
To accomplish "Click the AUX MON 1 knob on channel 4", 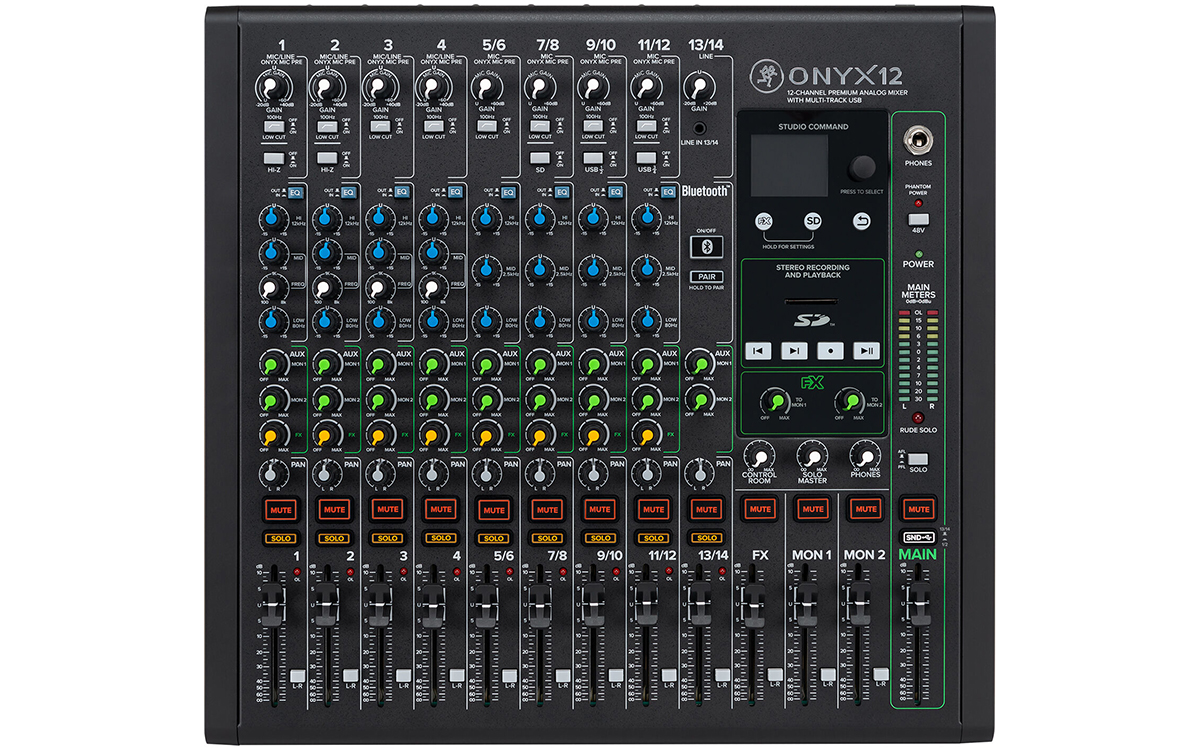I will [x=433, y=363].
